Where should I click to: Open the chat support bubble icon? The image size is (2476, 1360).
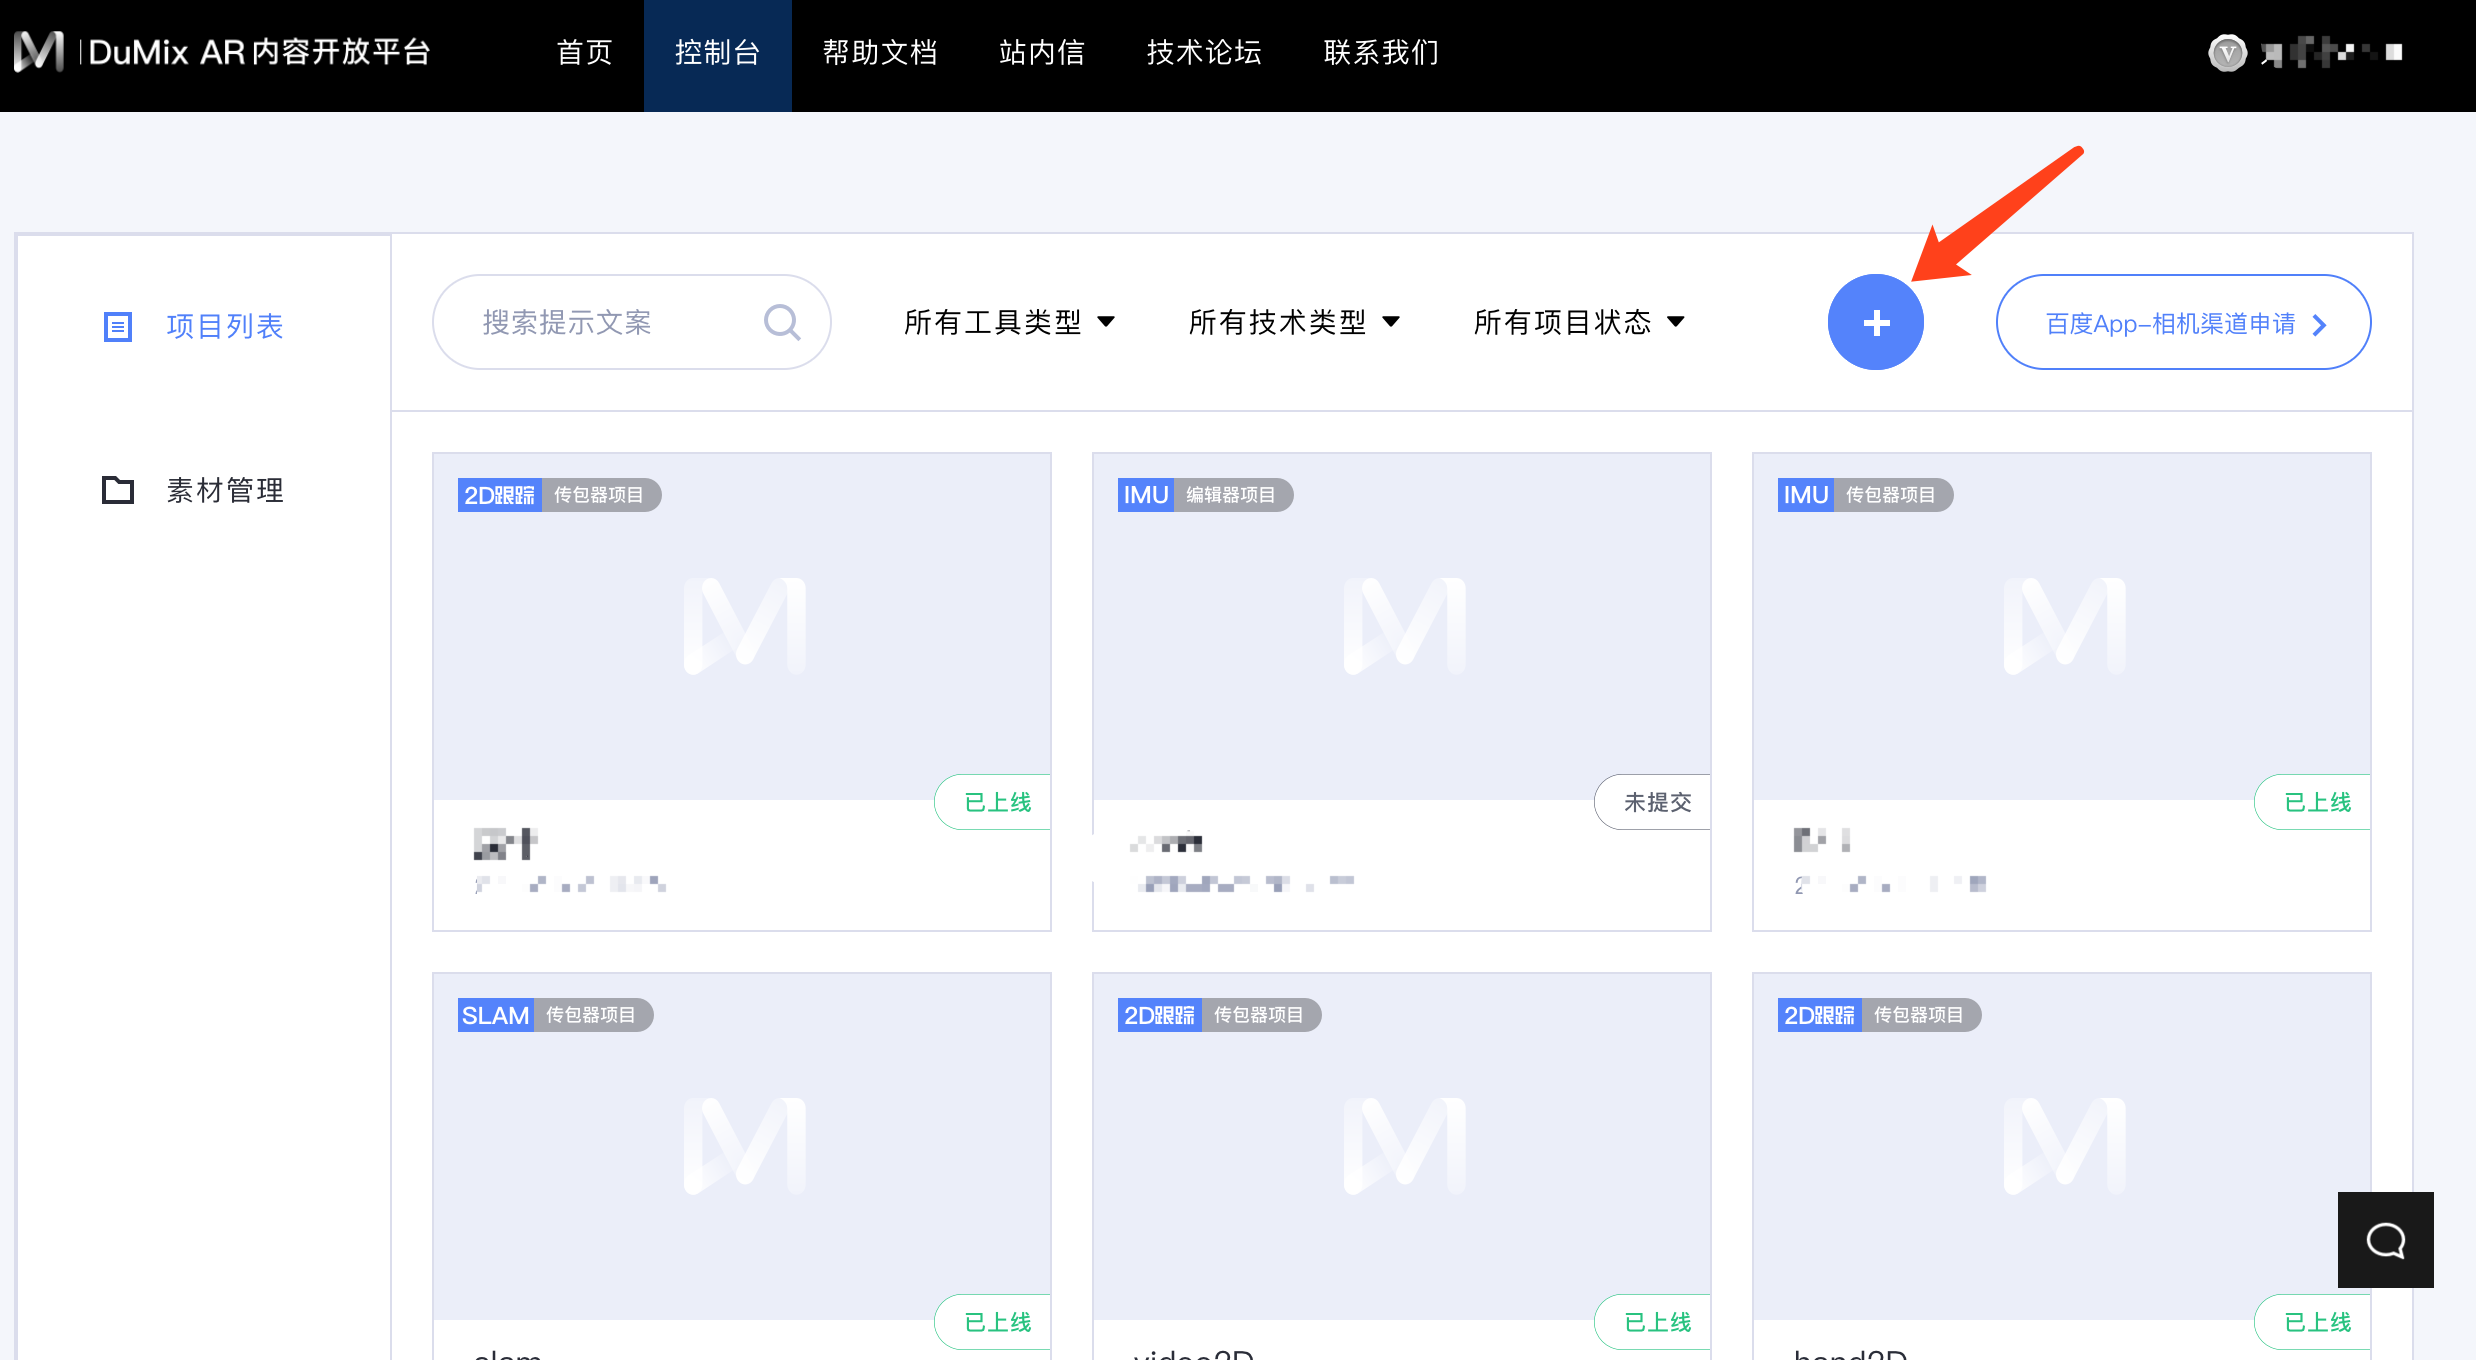2385,1240
